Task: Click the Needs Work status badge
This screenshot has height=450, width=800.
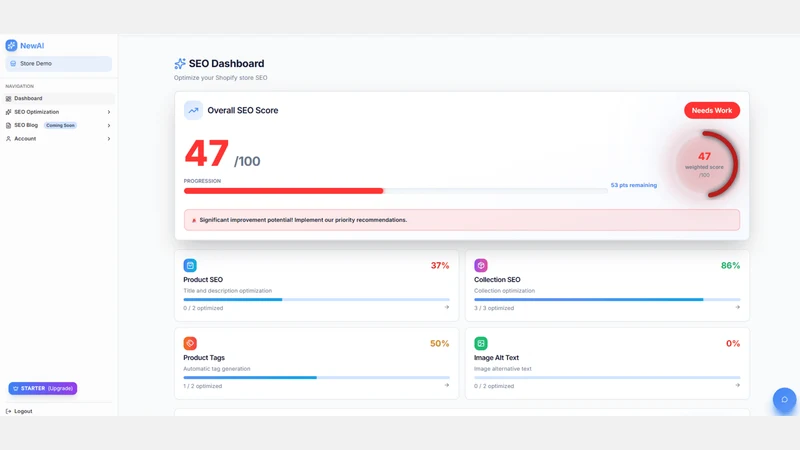Action: 712,110
